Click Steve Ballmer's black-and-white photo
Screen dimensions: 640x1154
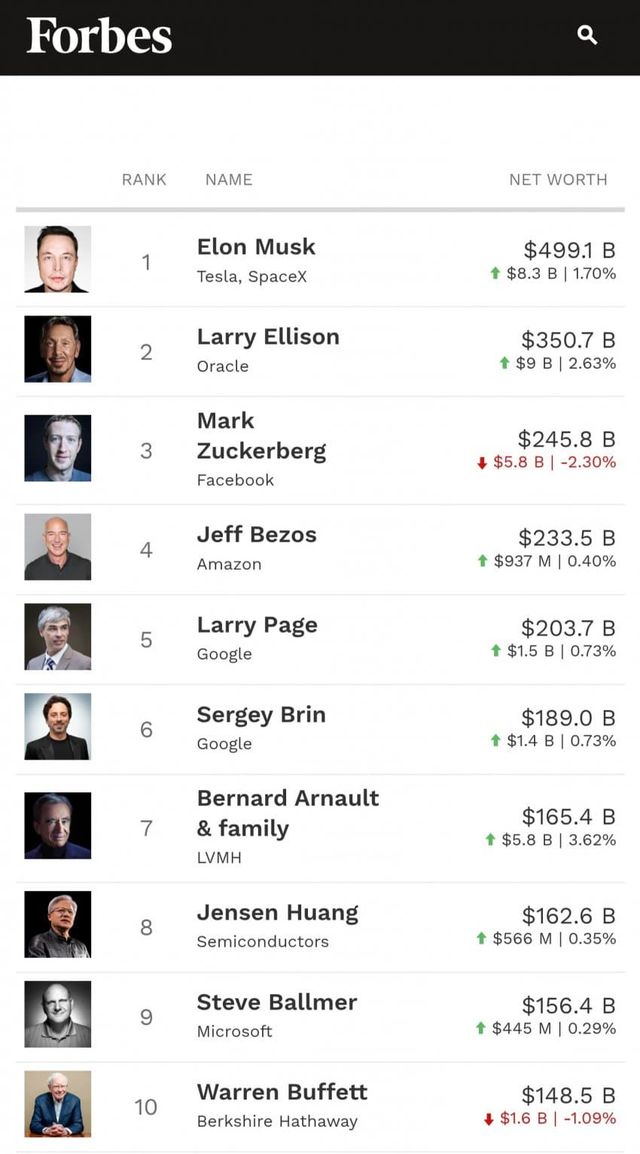(58, 1014)
